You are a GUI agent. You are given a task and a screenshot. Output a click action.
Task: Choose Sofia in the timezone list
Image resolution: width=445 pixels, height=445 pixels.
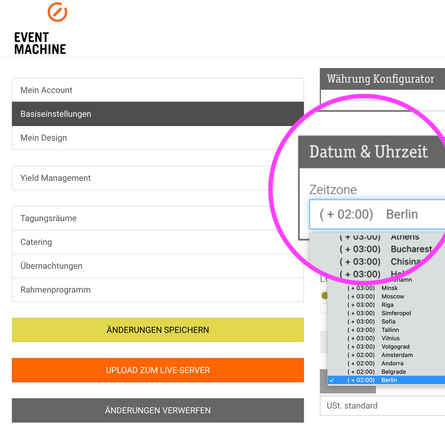click(386, 321)
